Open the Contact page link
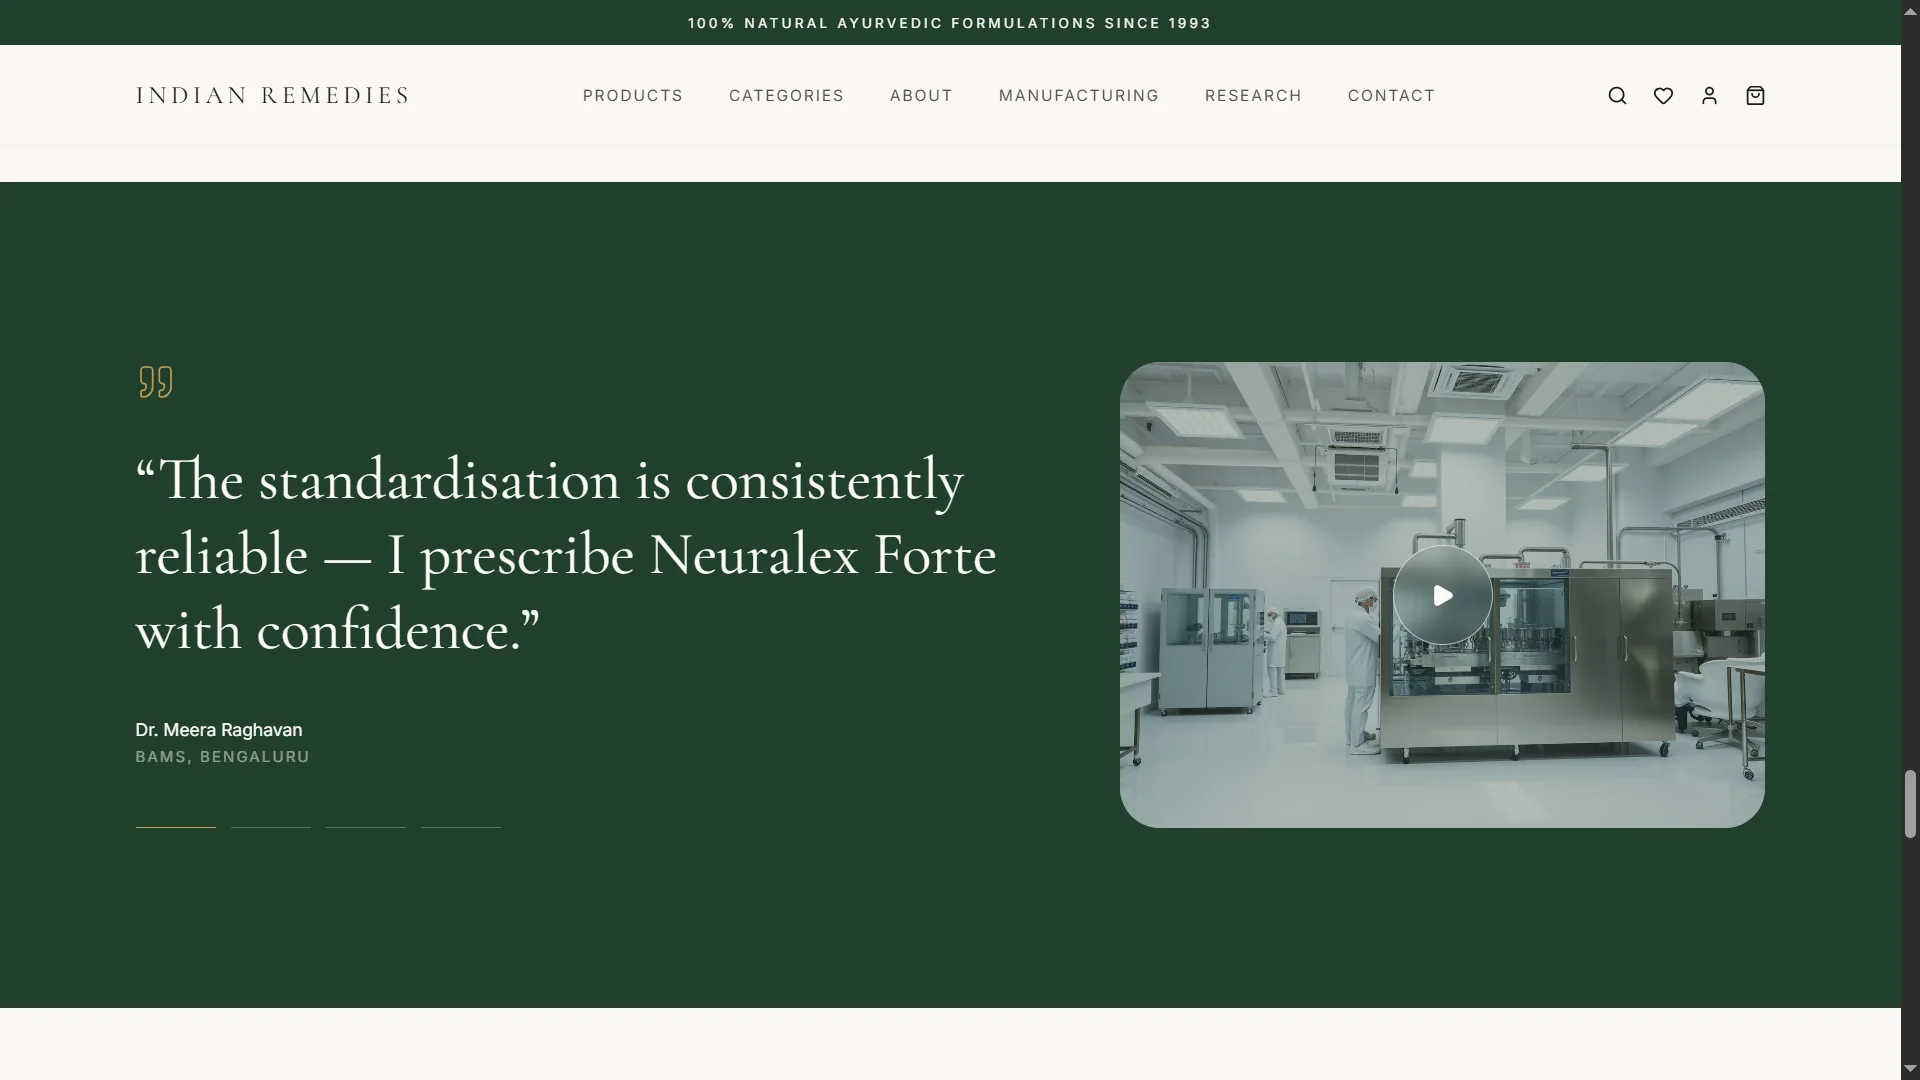Image resolution: width=1920 pixels, height=1080 pixels. coord(1391,96)
